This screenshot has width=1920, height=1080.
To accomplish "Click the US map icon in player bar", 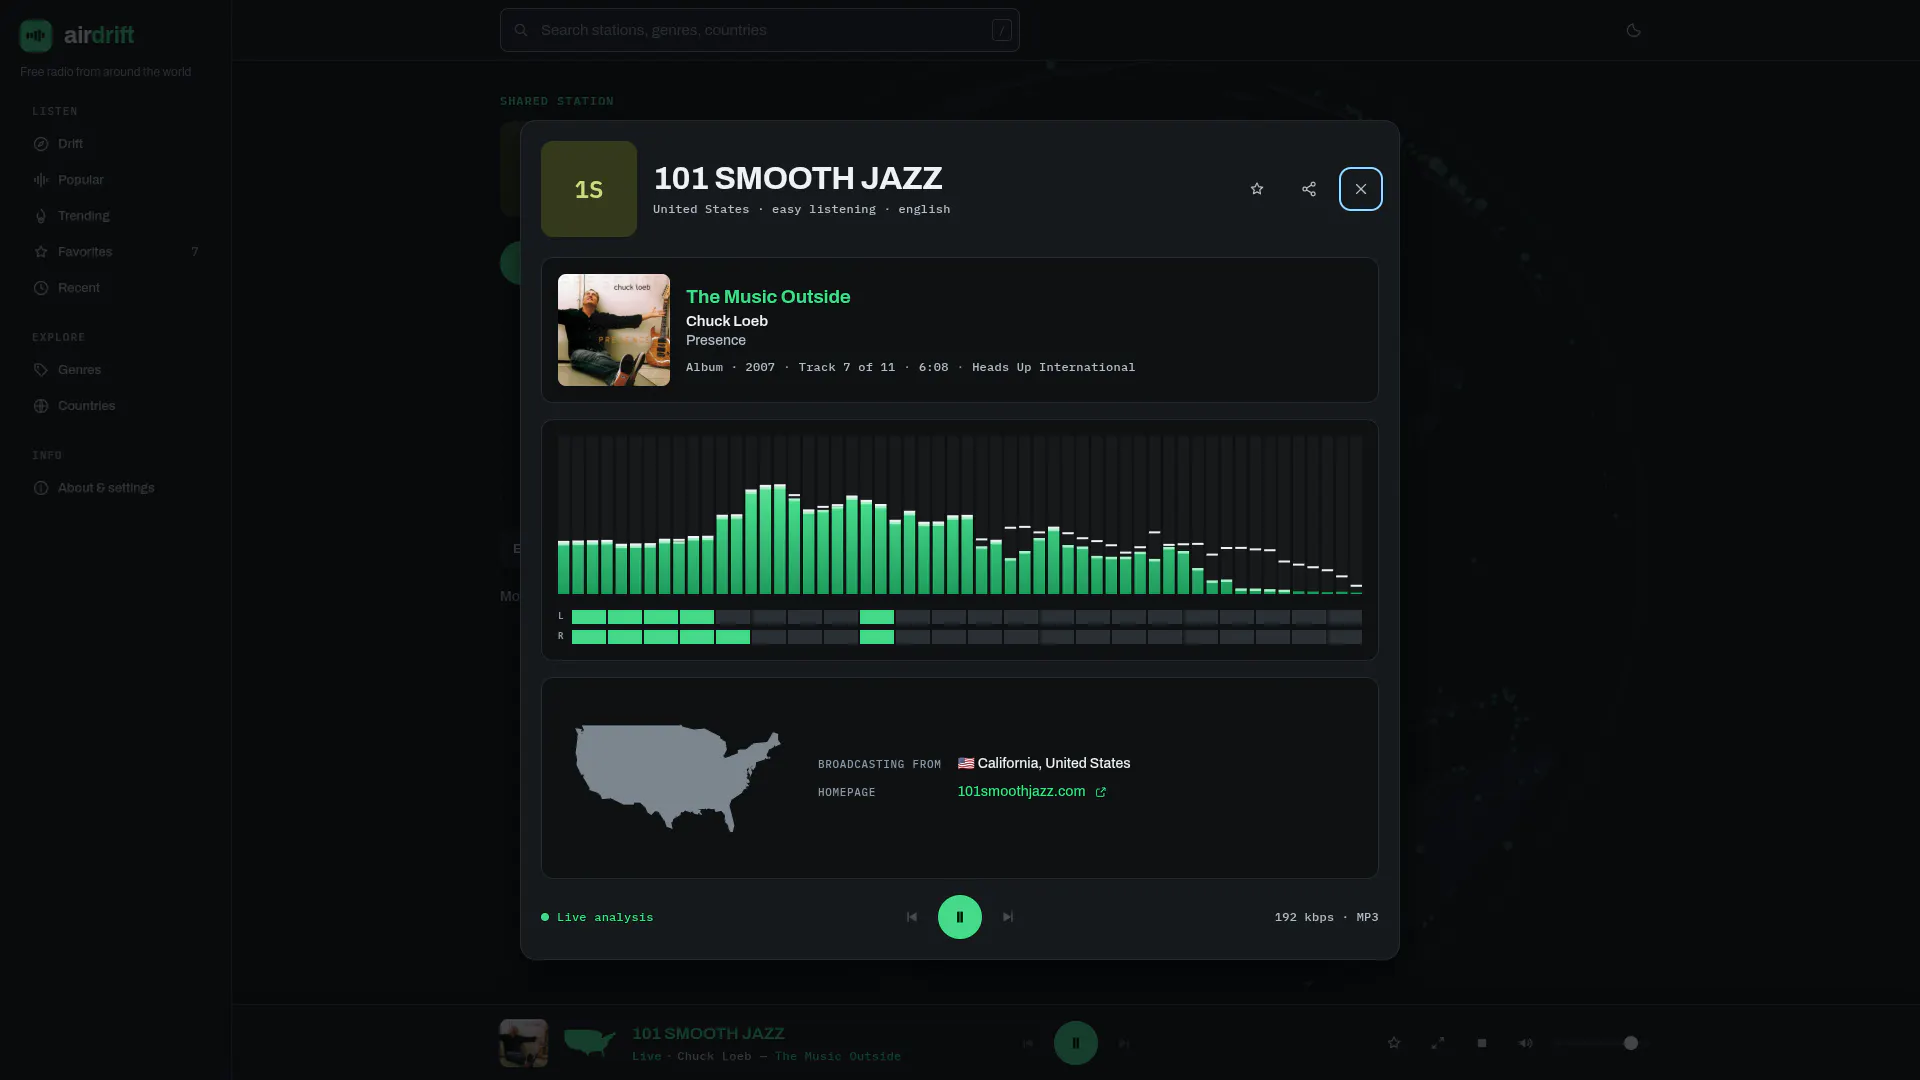I will click(590, 1043).
